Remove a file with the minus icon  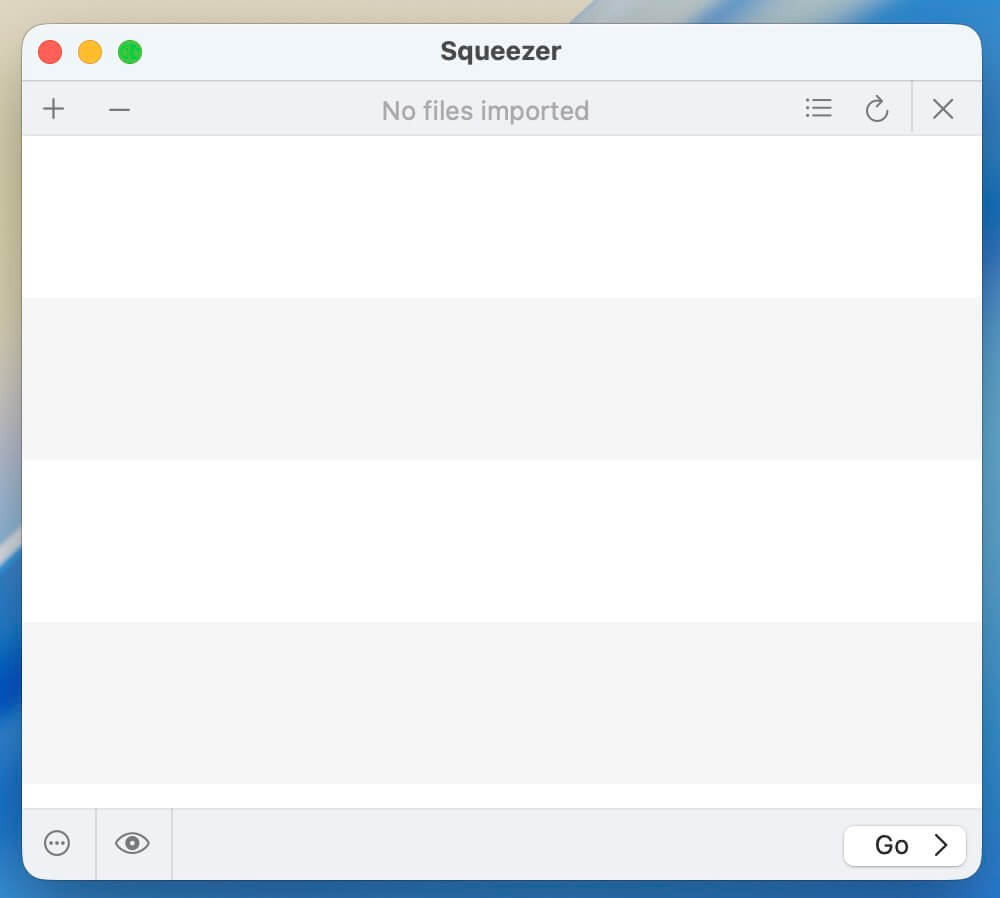click(x=119, y=109)
